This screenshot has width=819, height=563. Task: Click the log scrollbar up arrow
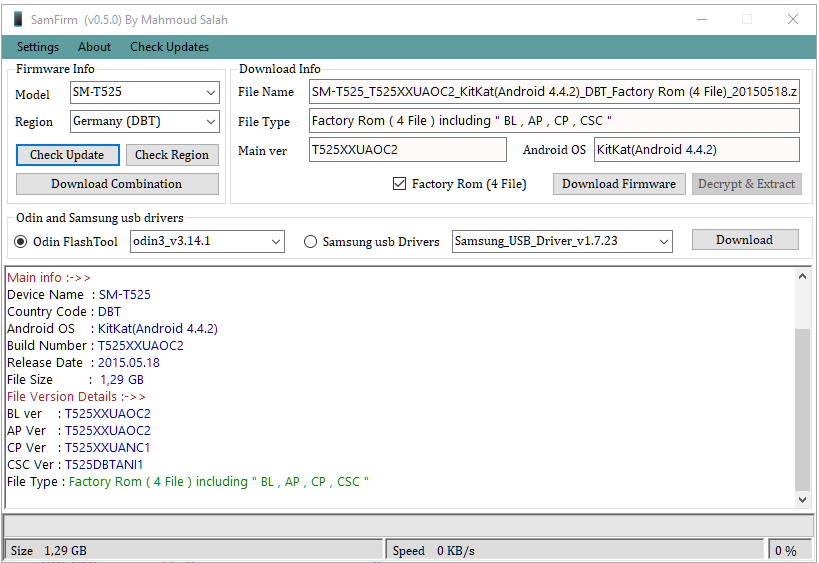pyautogui.click(x=802, y=276)
